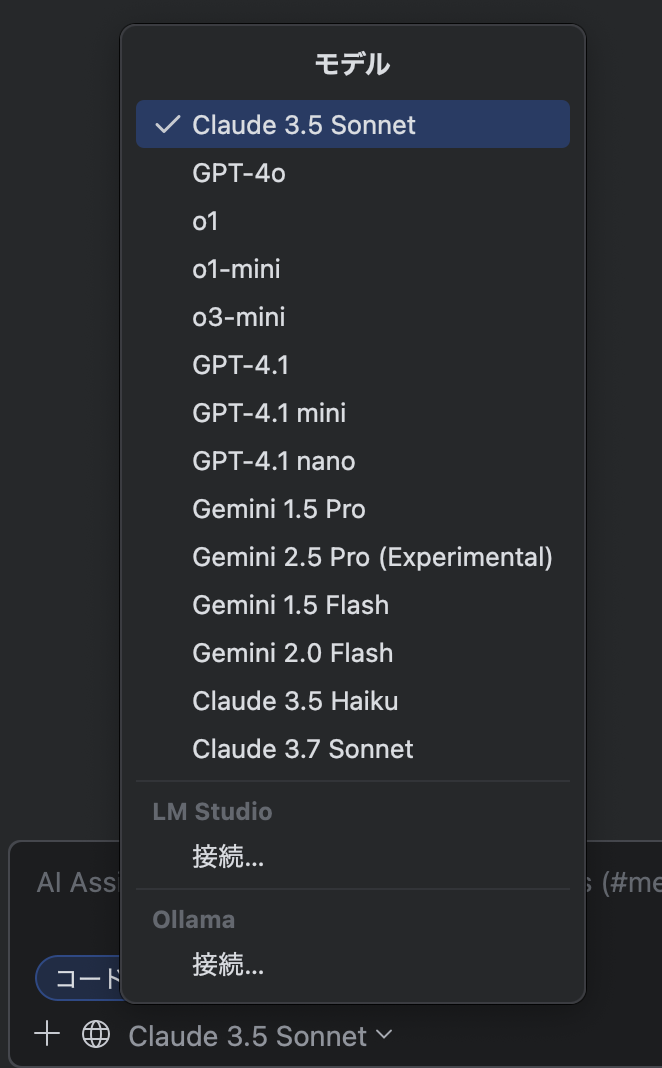Image resolution: width=662 pixels, height=1068 pixels.
Task: Collapse the Claude 3.5 Sonnet model selector
Action: 260,1036
